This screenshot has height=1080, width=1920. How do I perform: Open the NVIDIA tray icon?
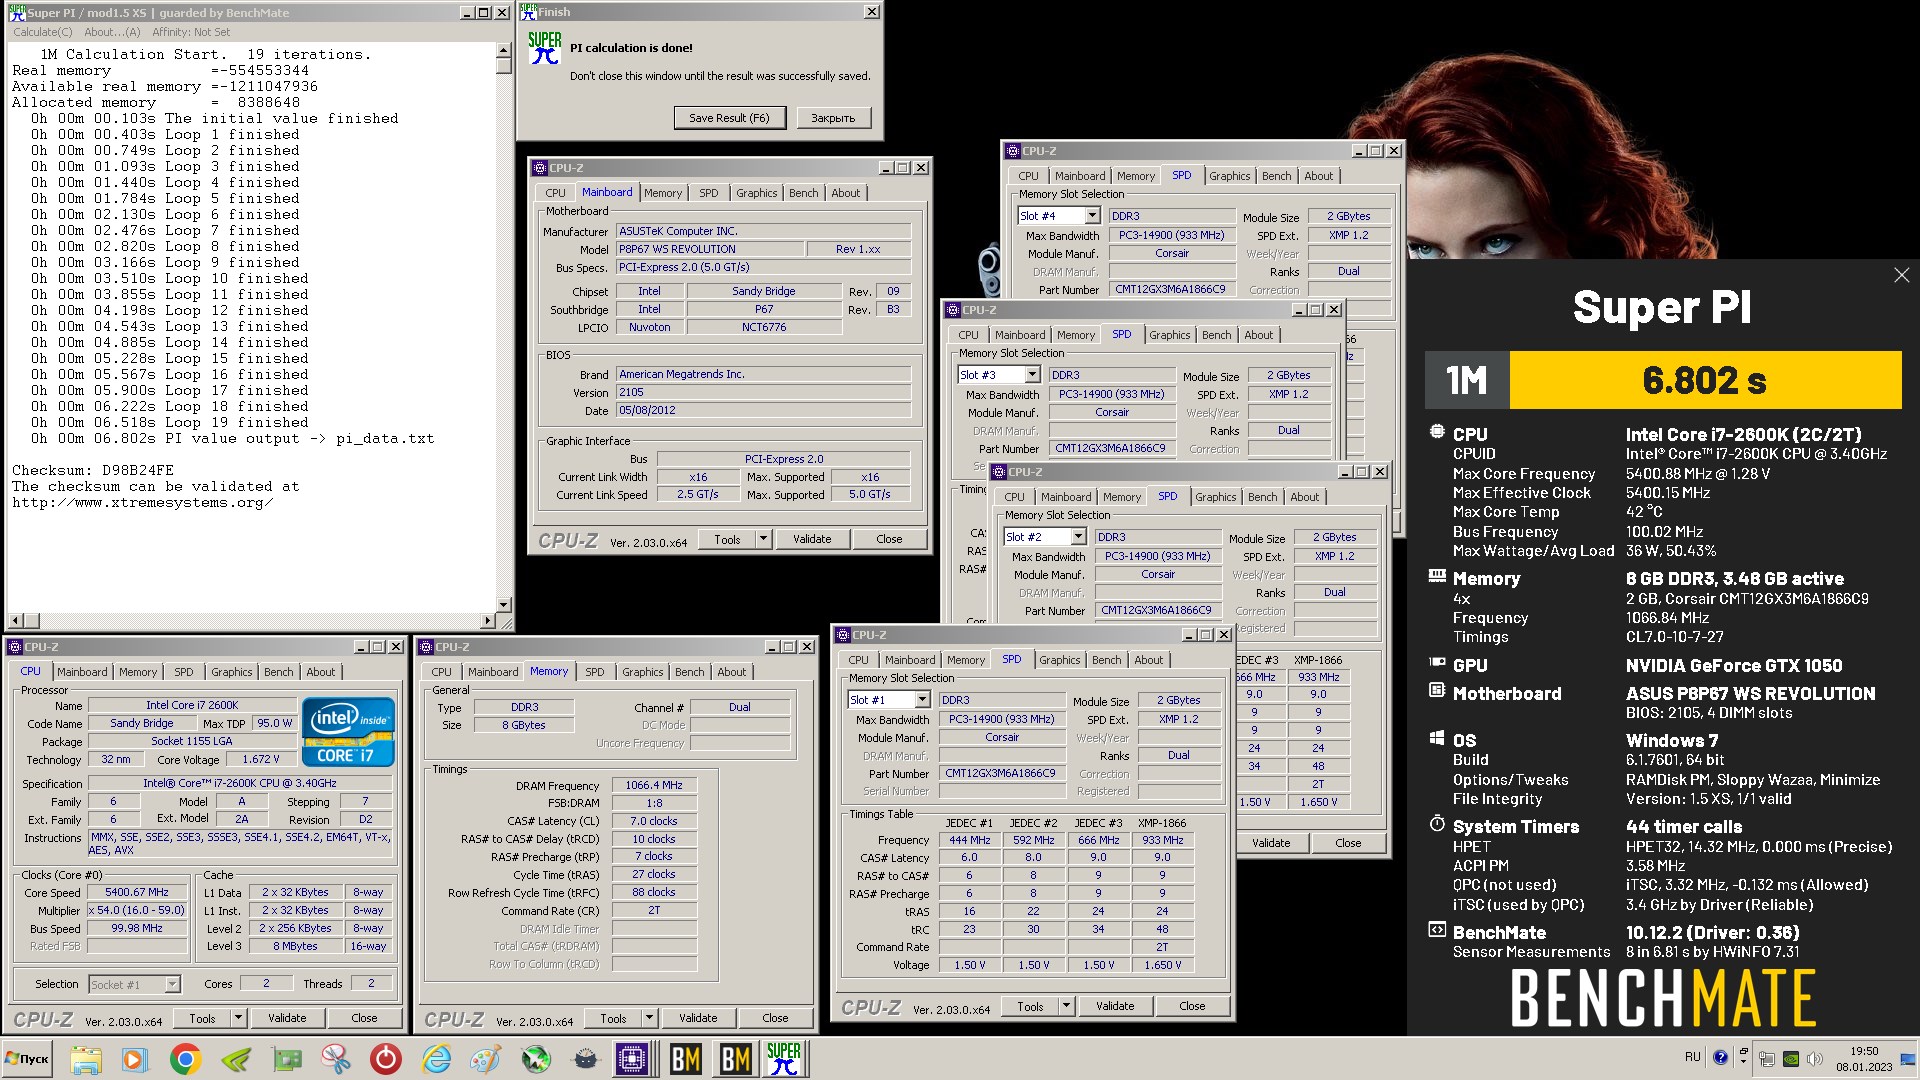pos(1791,1059)
